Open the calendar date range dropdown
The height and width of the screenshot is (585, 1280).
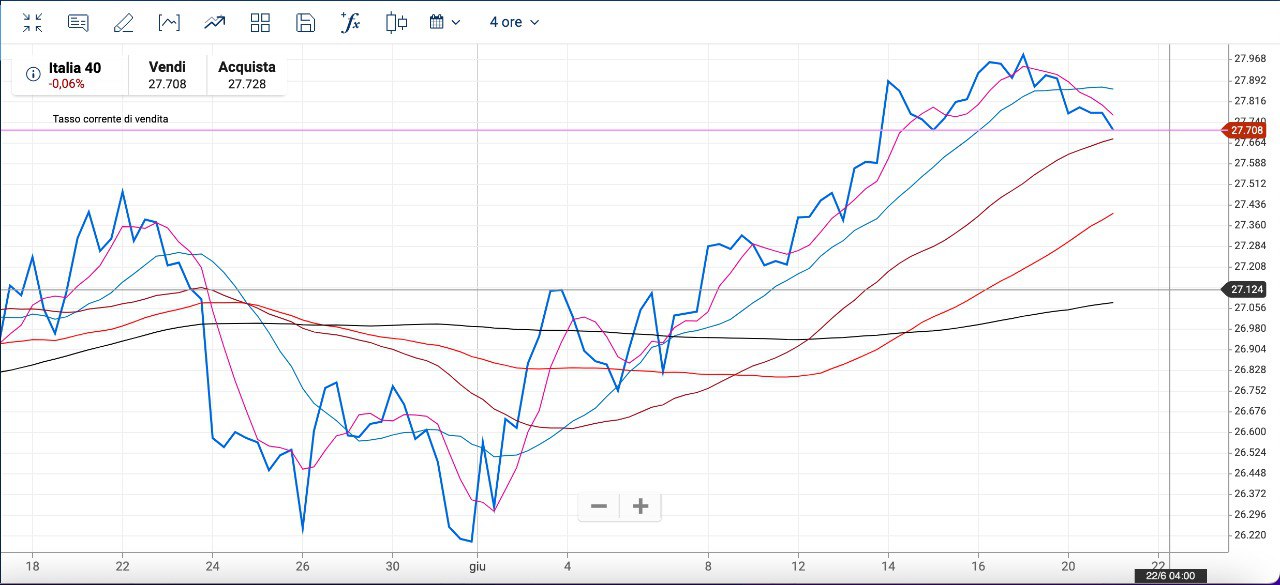(444, 22)
